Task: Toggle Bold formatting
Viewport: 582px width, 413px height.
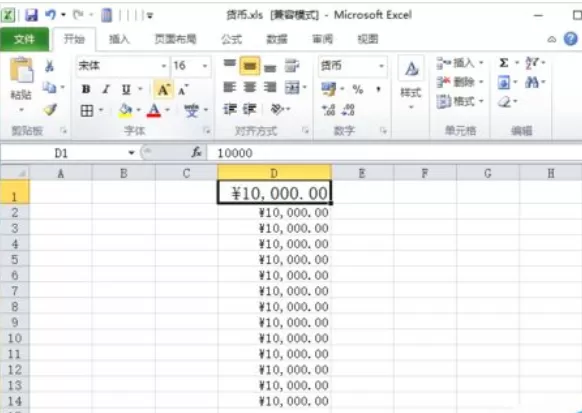Action: tap(86, 89)
